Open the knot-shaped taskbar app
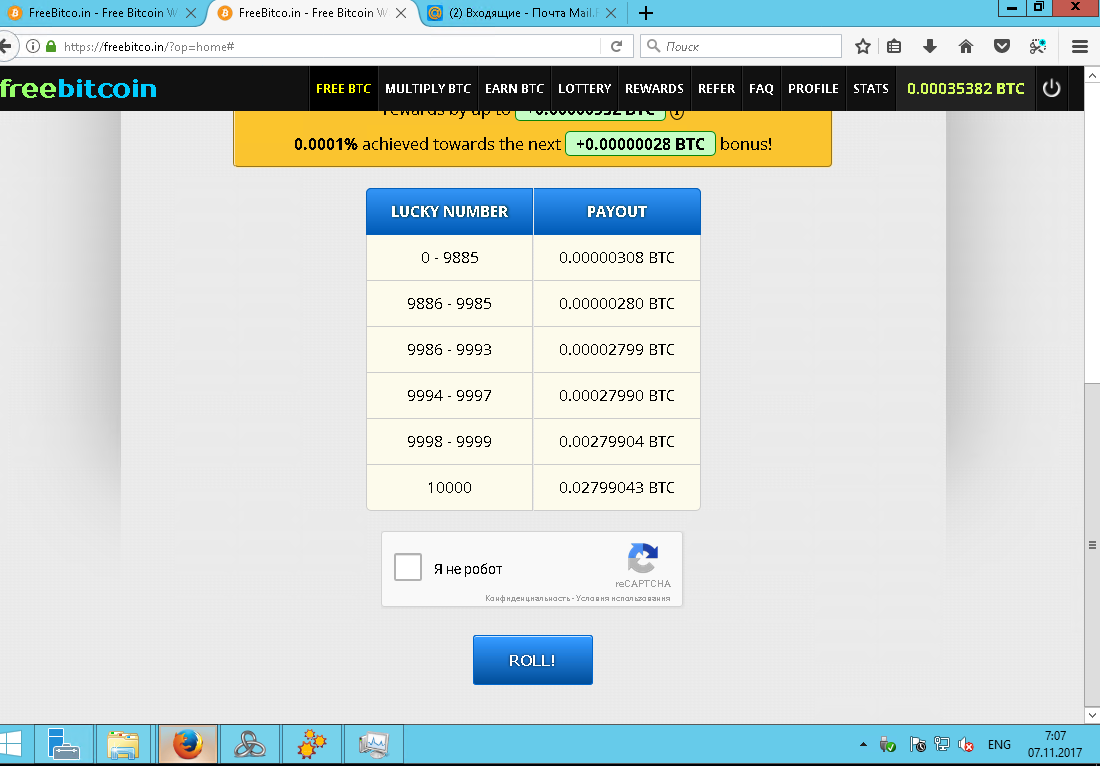This screenshot has height=766, width=1100. [x=250, y=744]
